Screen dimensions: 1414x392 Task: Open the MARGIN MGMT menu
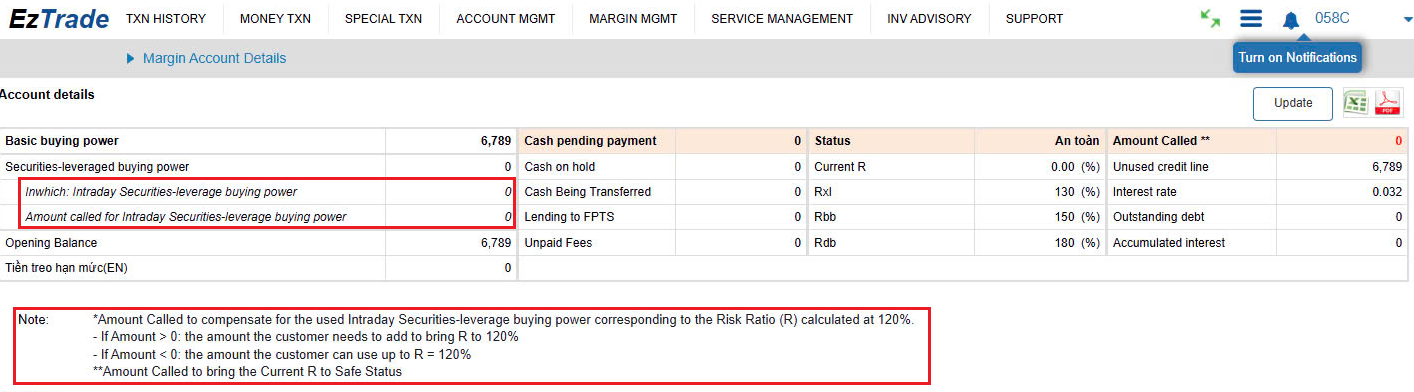point(633,18)
